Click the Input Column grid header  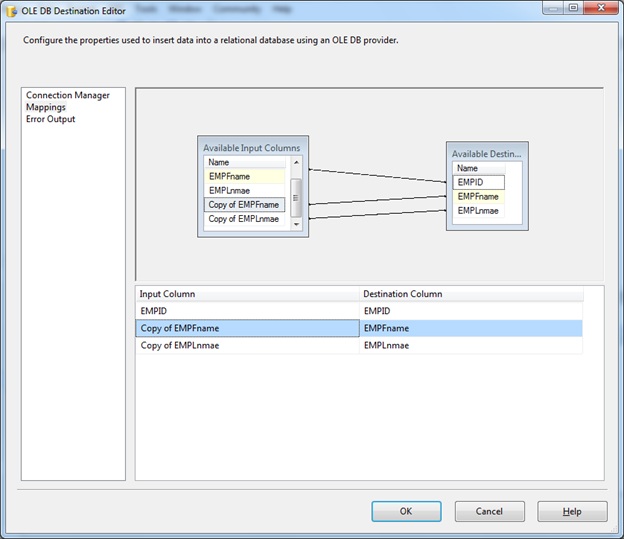[x=248, y=294]
